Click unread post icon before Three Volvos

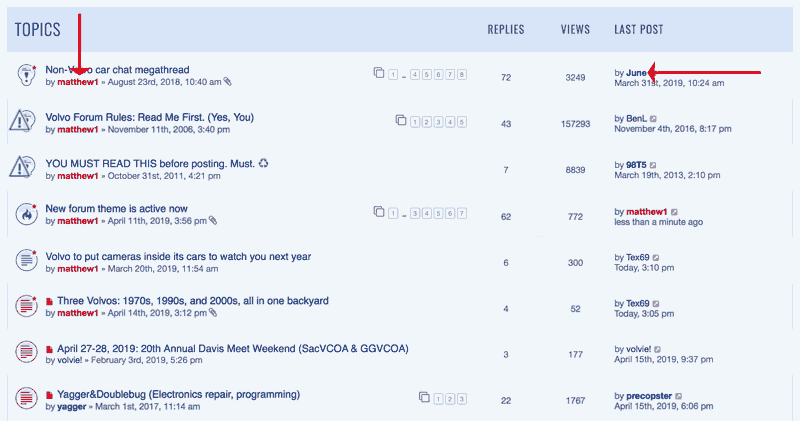click(50, 302)
